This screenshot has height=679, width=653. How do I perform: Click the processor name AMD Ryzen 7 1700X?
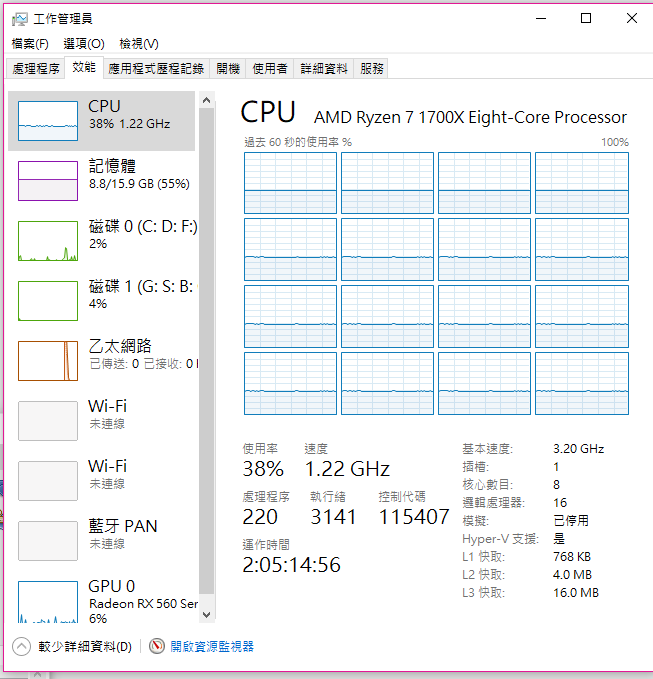coord(470,117)
